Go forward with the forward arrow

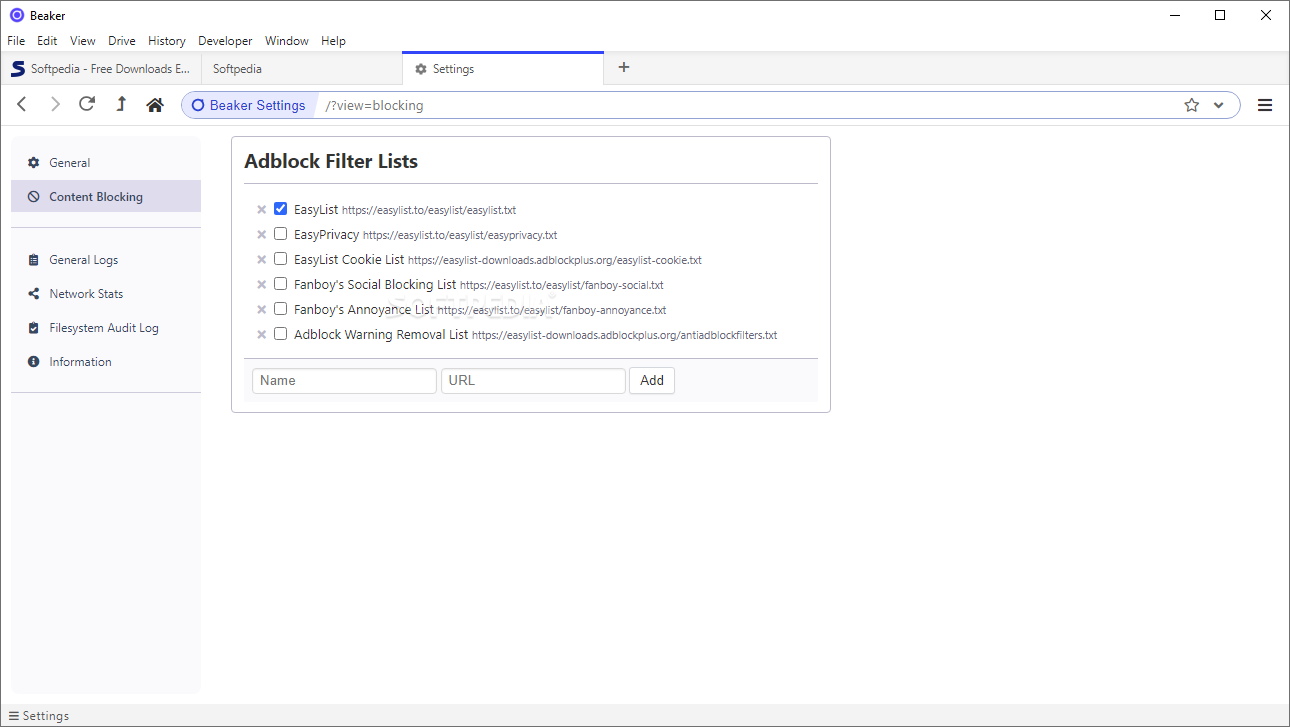coord(55,105)
